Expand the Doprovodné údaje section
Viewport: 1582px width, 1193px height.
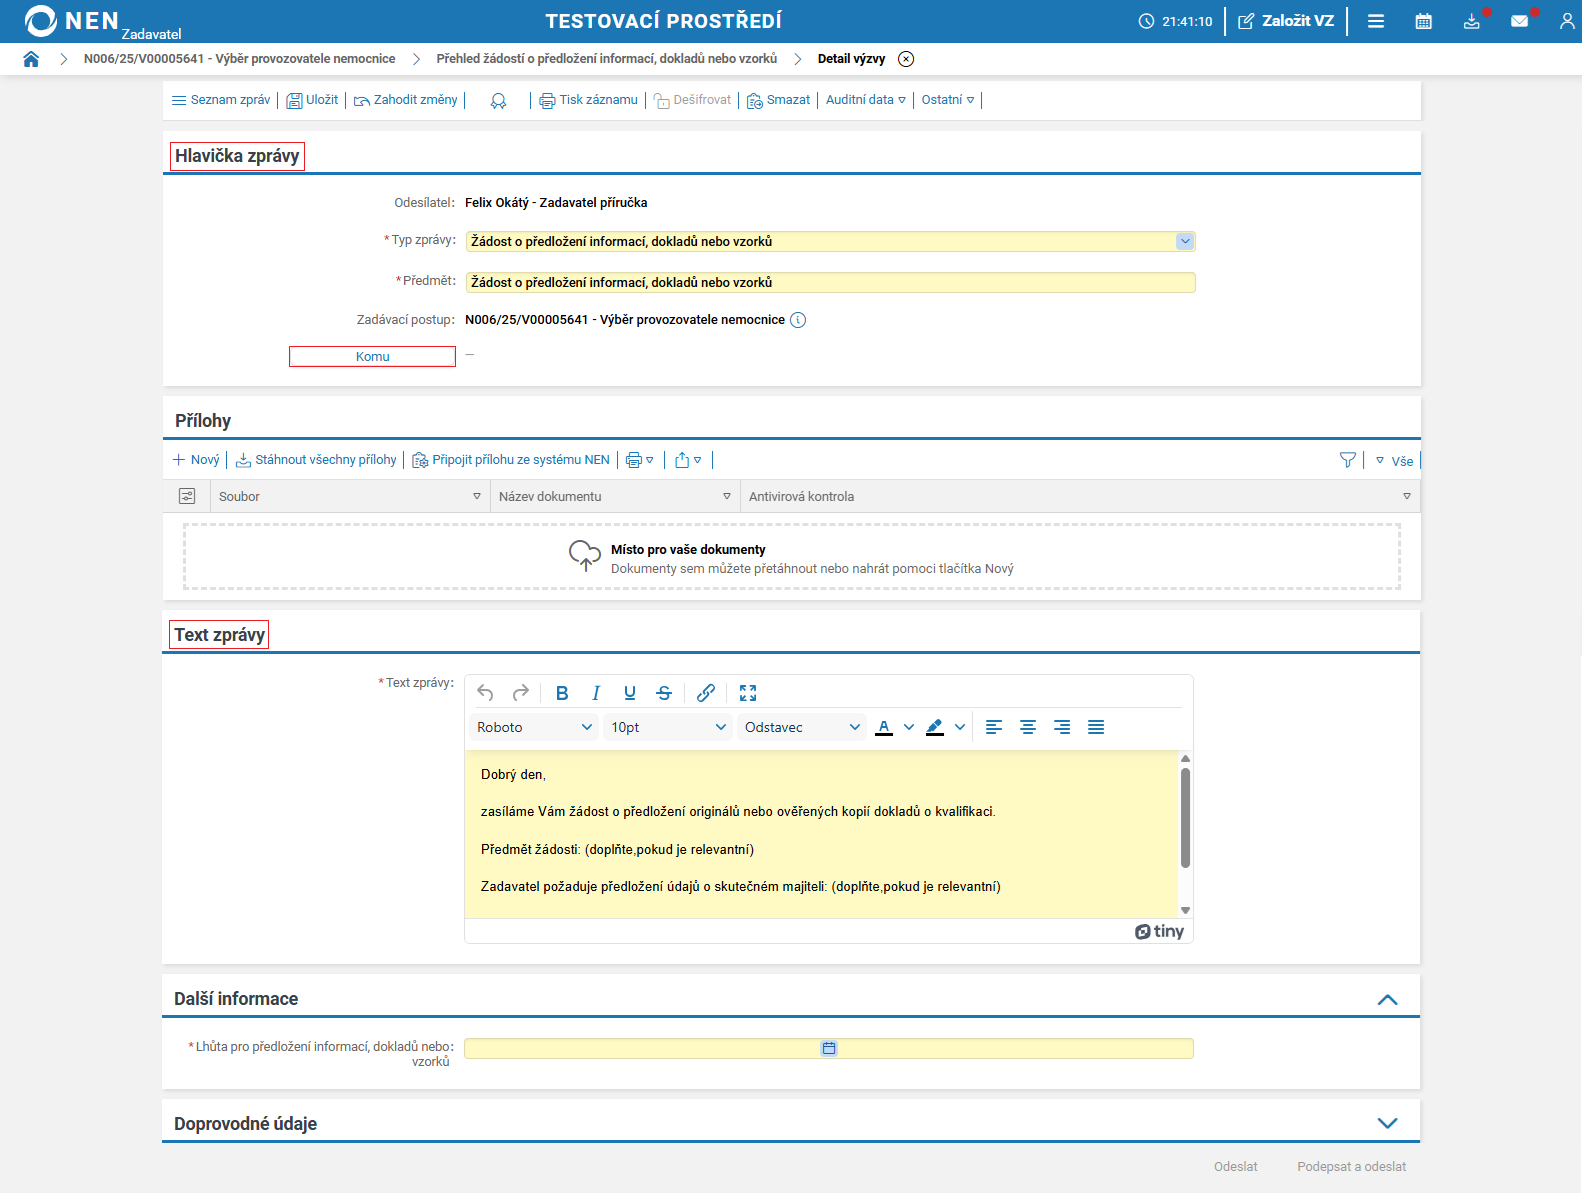[x=1387, y=1123]
